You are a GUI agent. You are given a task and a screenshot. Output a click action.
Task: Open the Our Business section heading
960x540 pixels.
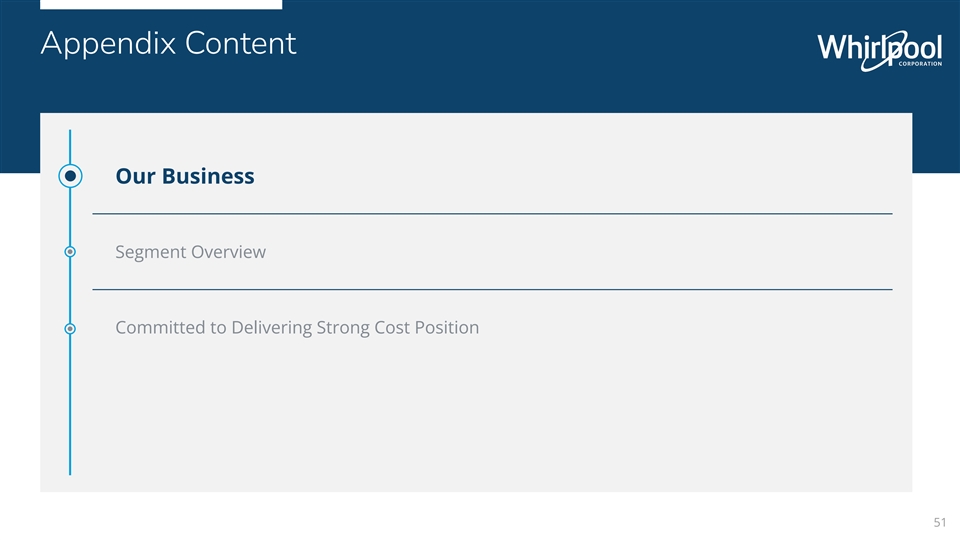tap(185, 176)
